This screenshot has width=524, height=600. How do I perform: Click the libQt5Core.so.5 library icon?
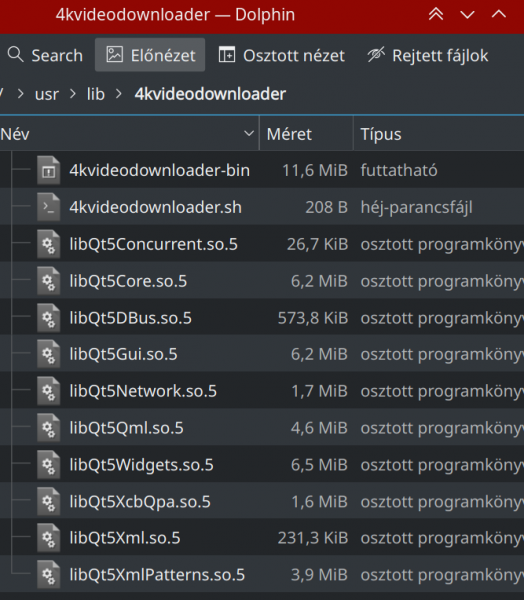[x=49, y=281]
